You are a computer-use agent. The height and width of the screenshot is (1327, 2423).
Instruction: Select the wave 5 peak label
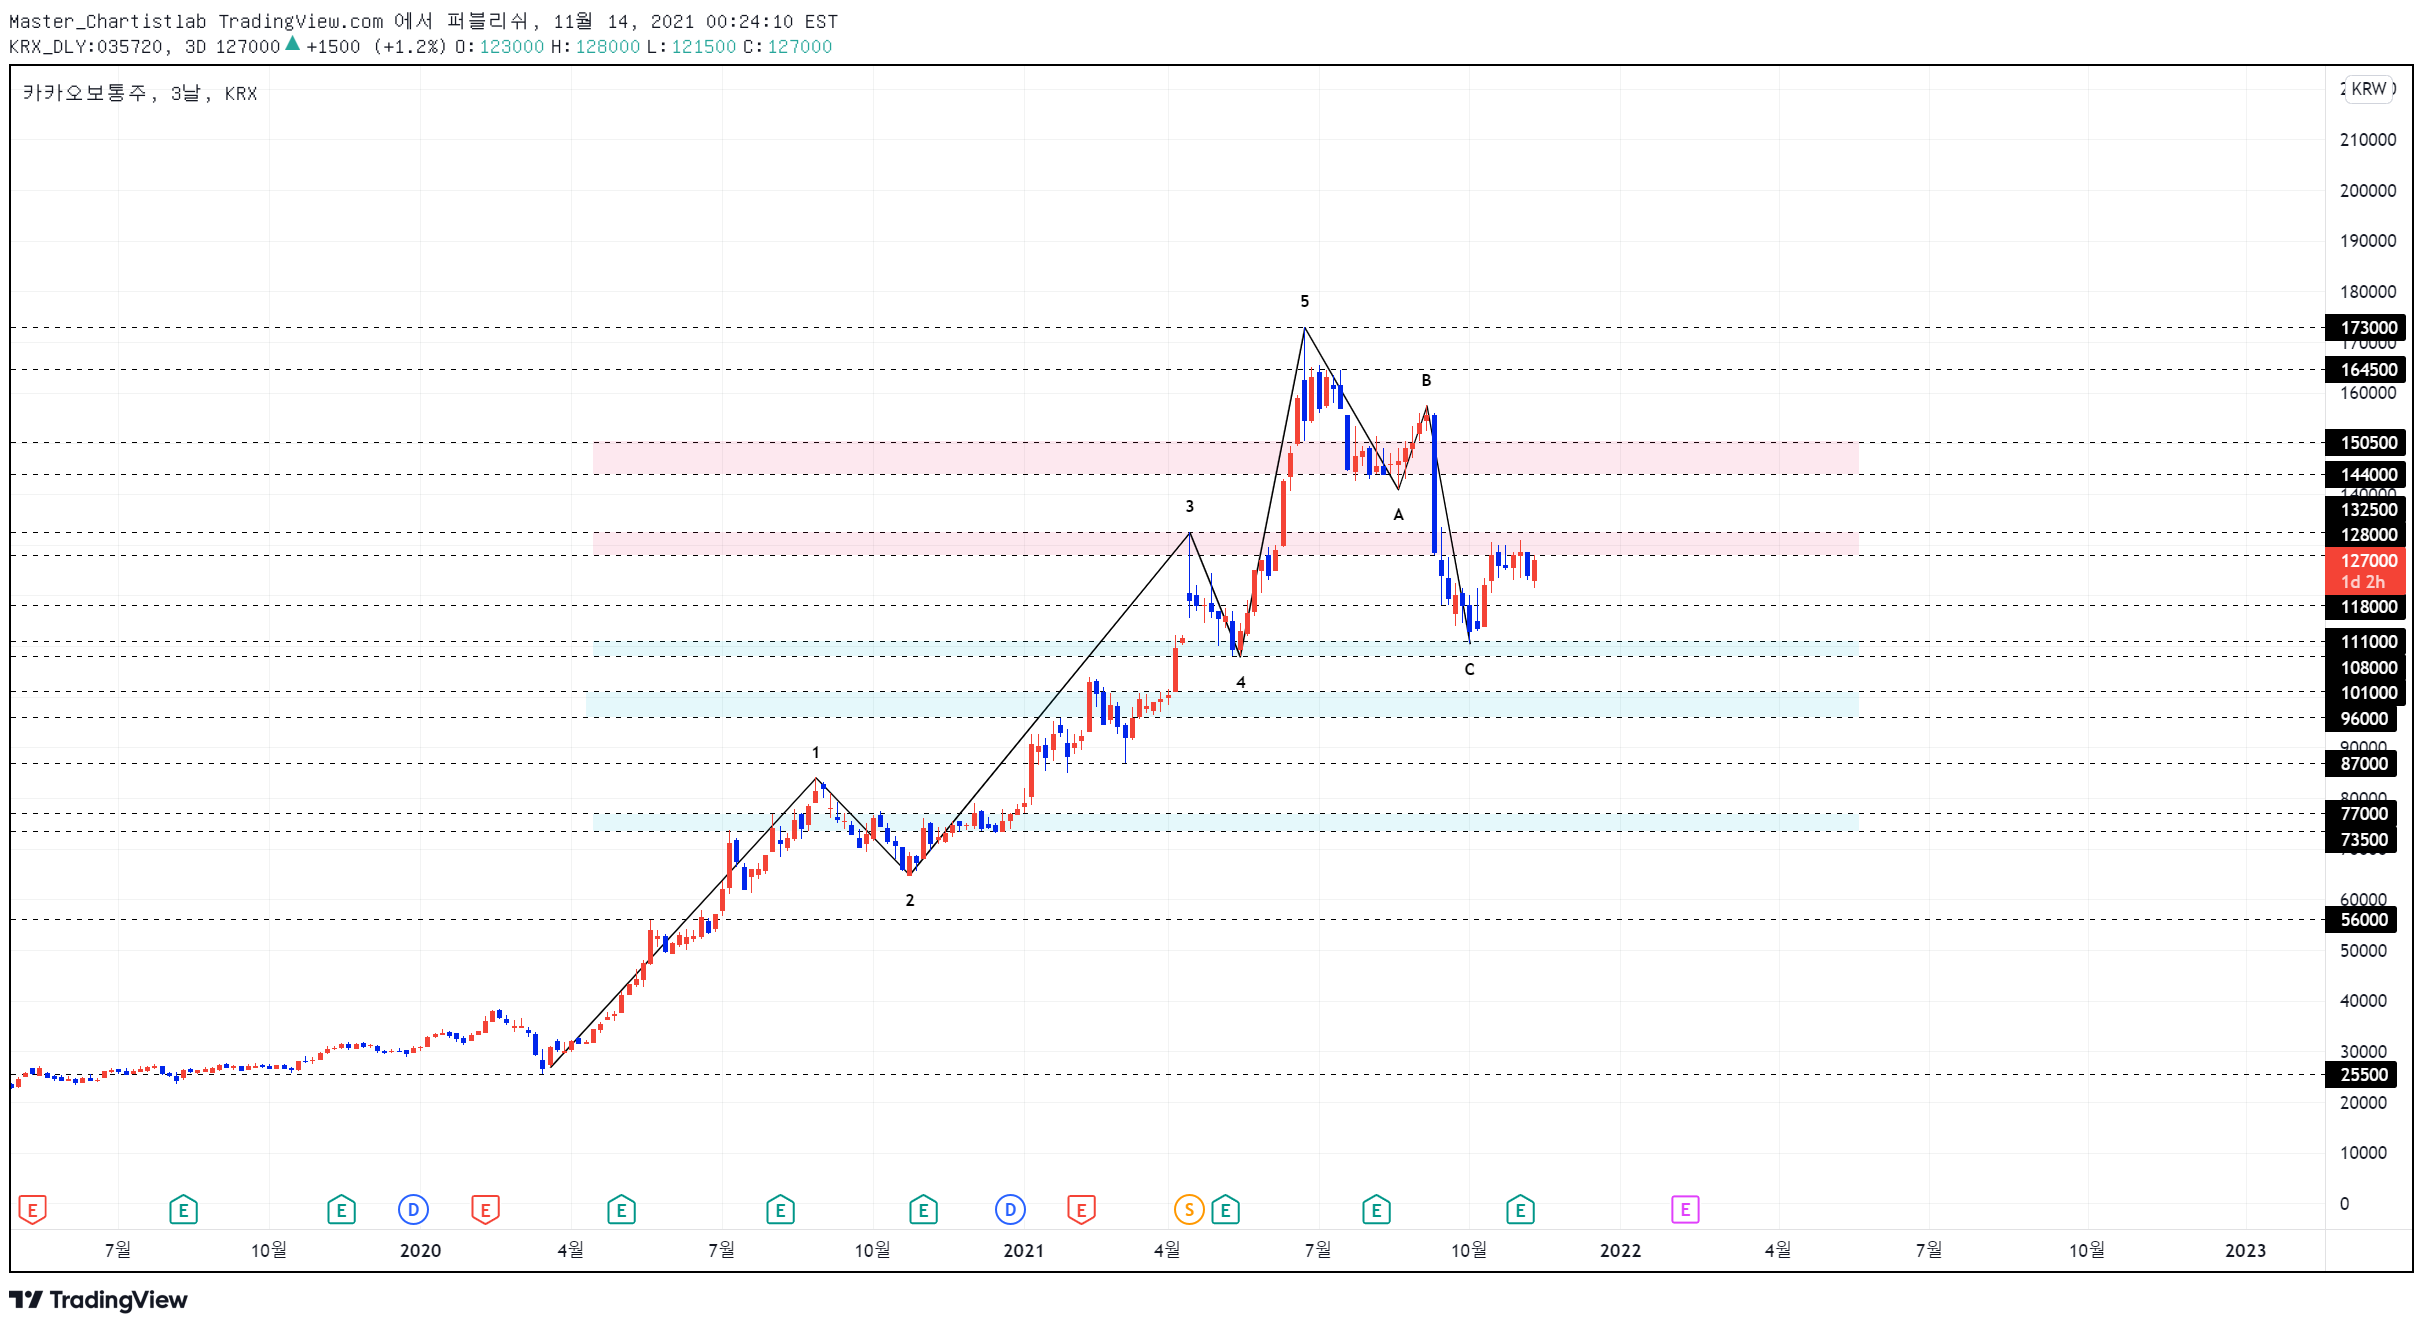1304,301
